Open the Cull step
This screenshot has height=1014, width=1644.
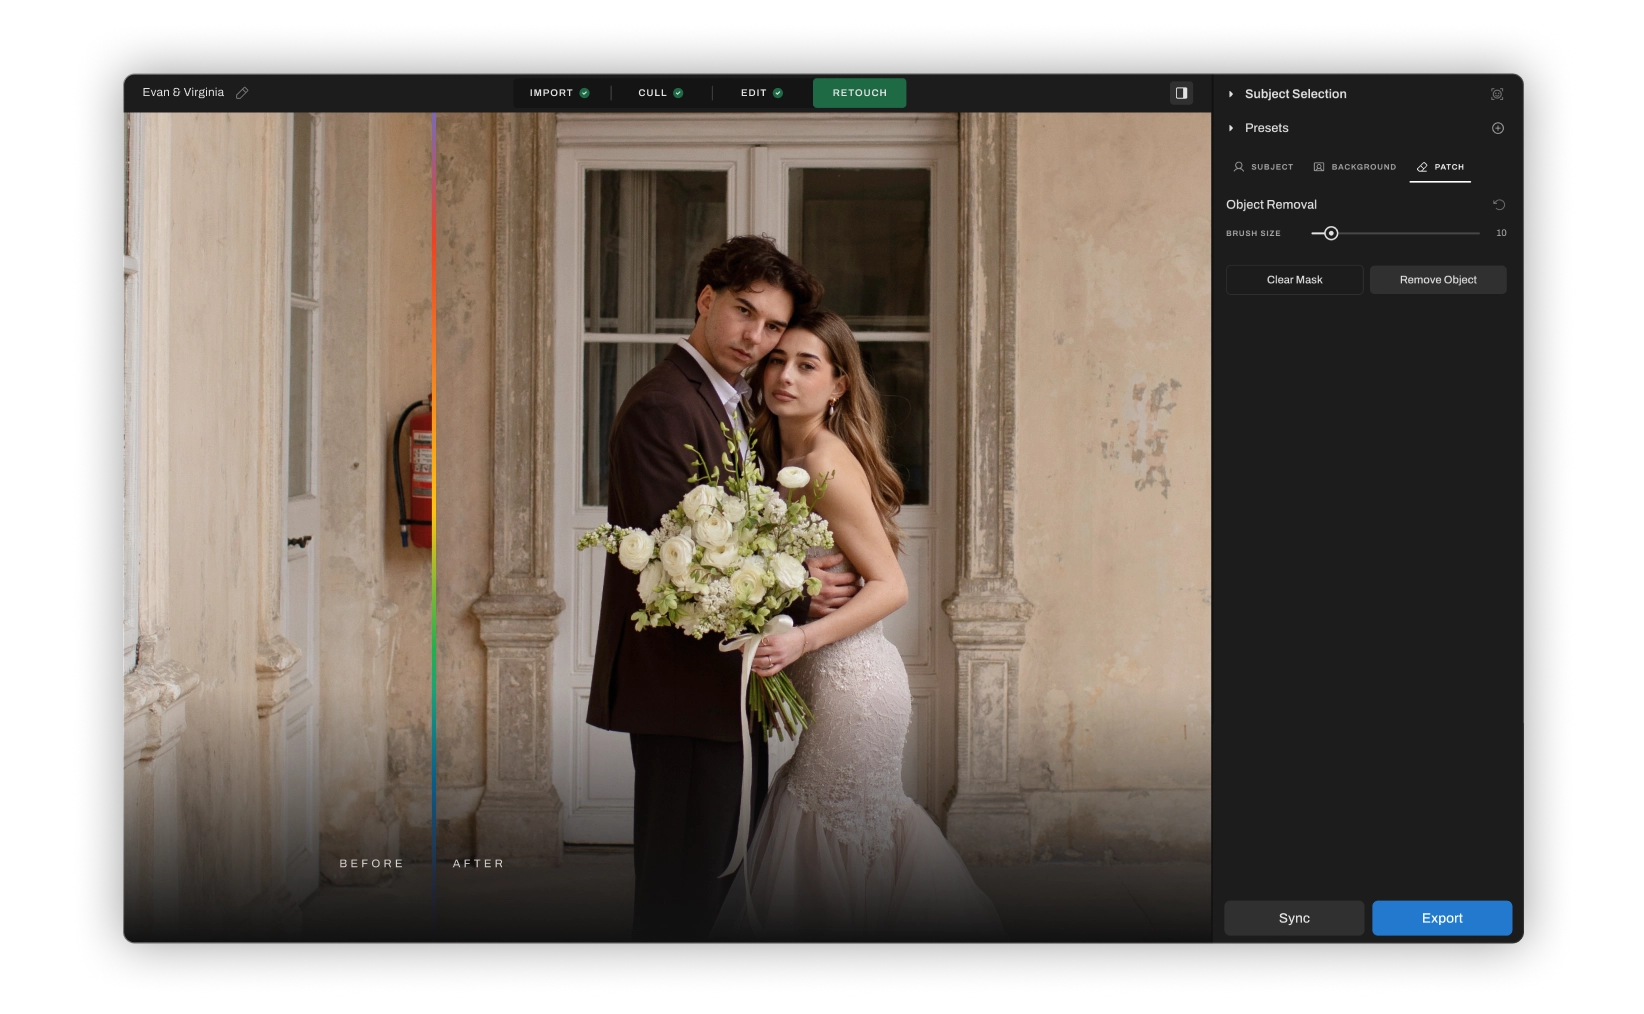pos(660,93)
